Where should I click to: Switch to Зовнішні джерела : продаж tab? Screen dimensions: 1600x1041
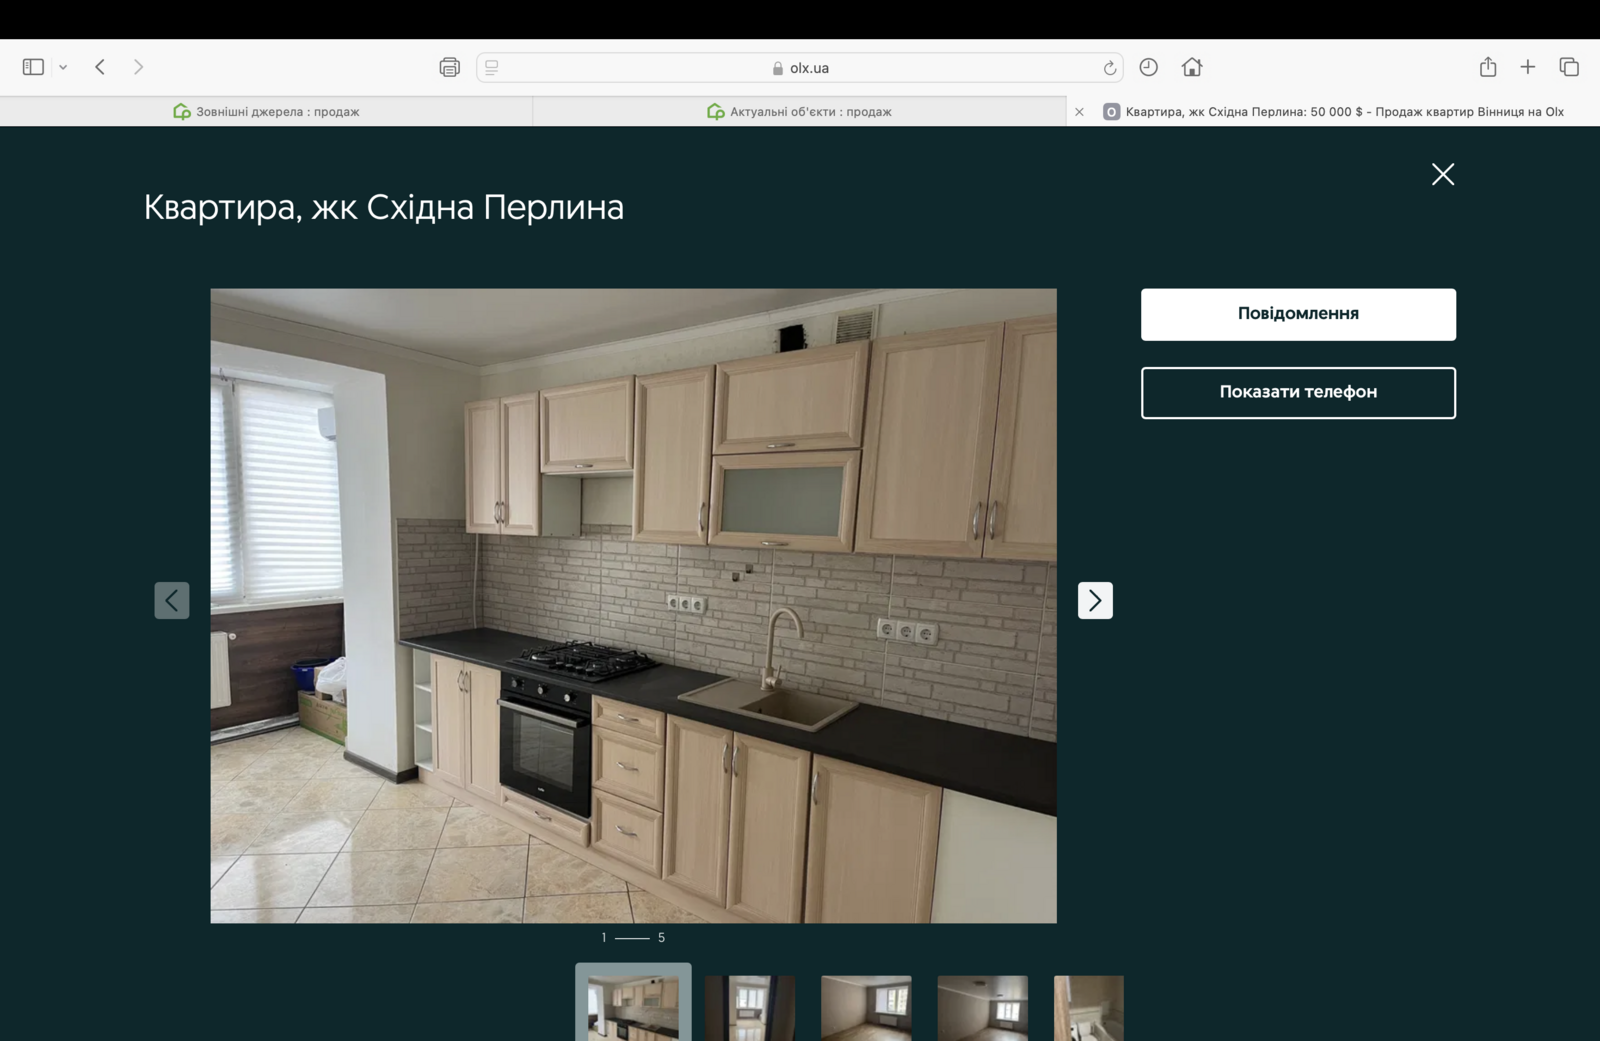tap(266, 112)
